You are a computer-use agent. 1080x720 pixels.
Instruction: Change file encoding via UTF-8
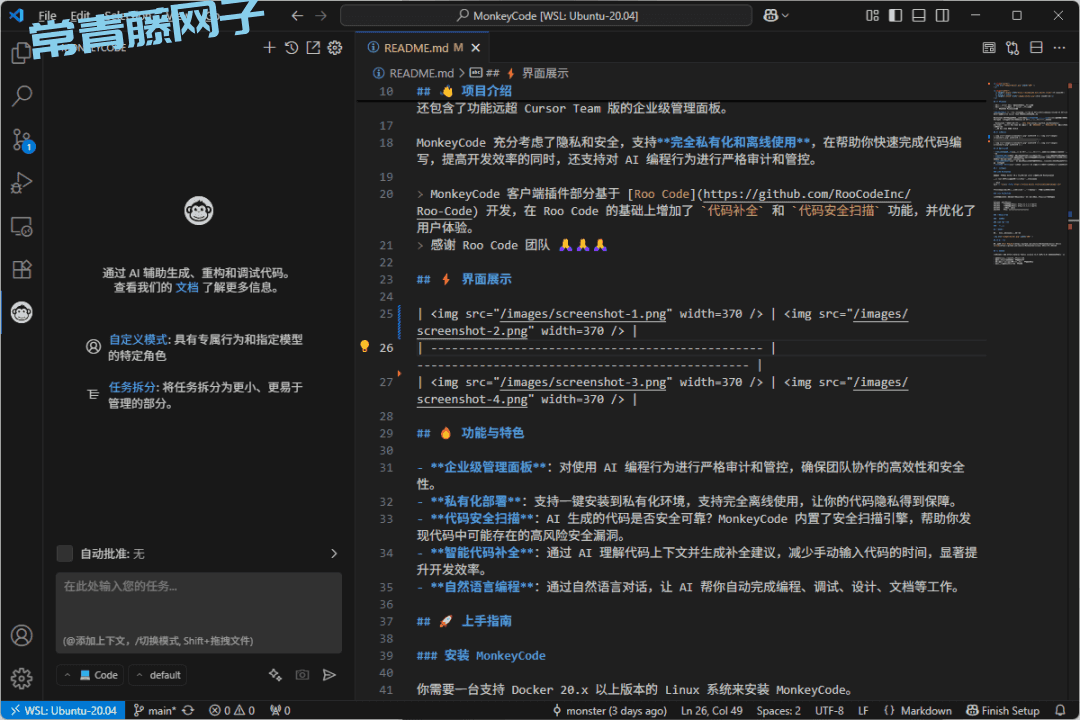click(x=829, y=710)
